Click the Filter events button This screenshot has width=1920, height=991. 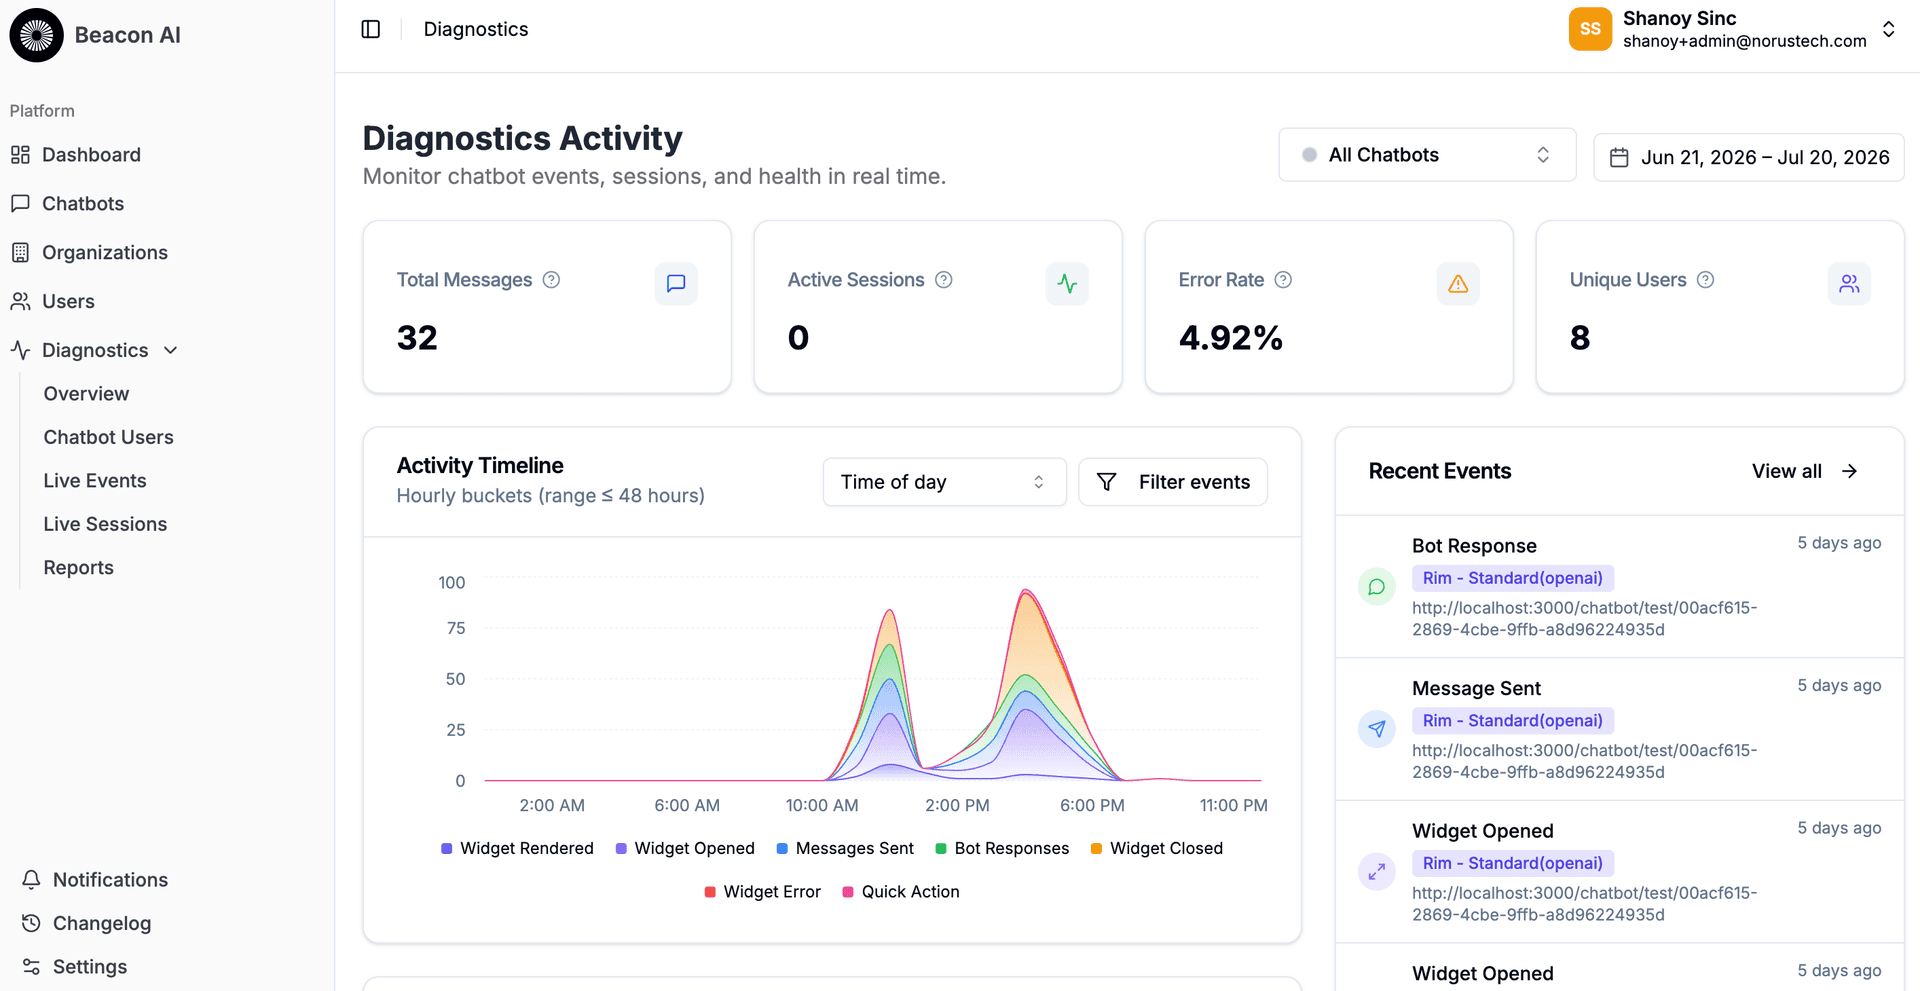point(1173,482)
